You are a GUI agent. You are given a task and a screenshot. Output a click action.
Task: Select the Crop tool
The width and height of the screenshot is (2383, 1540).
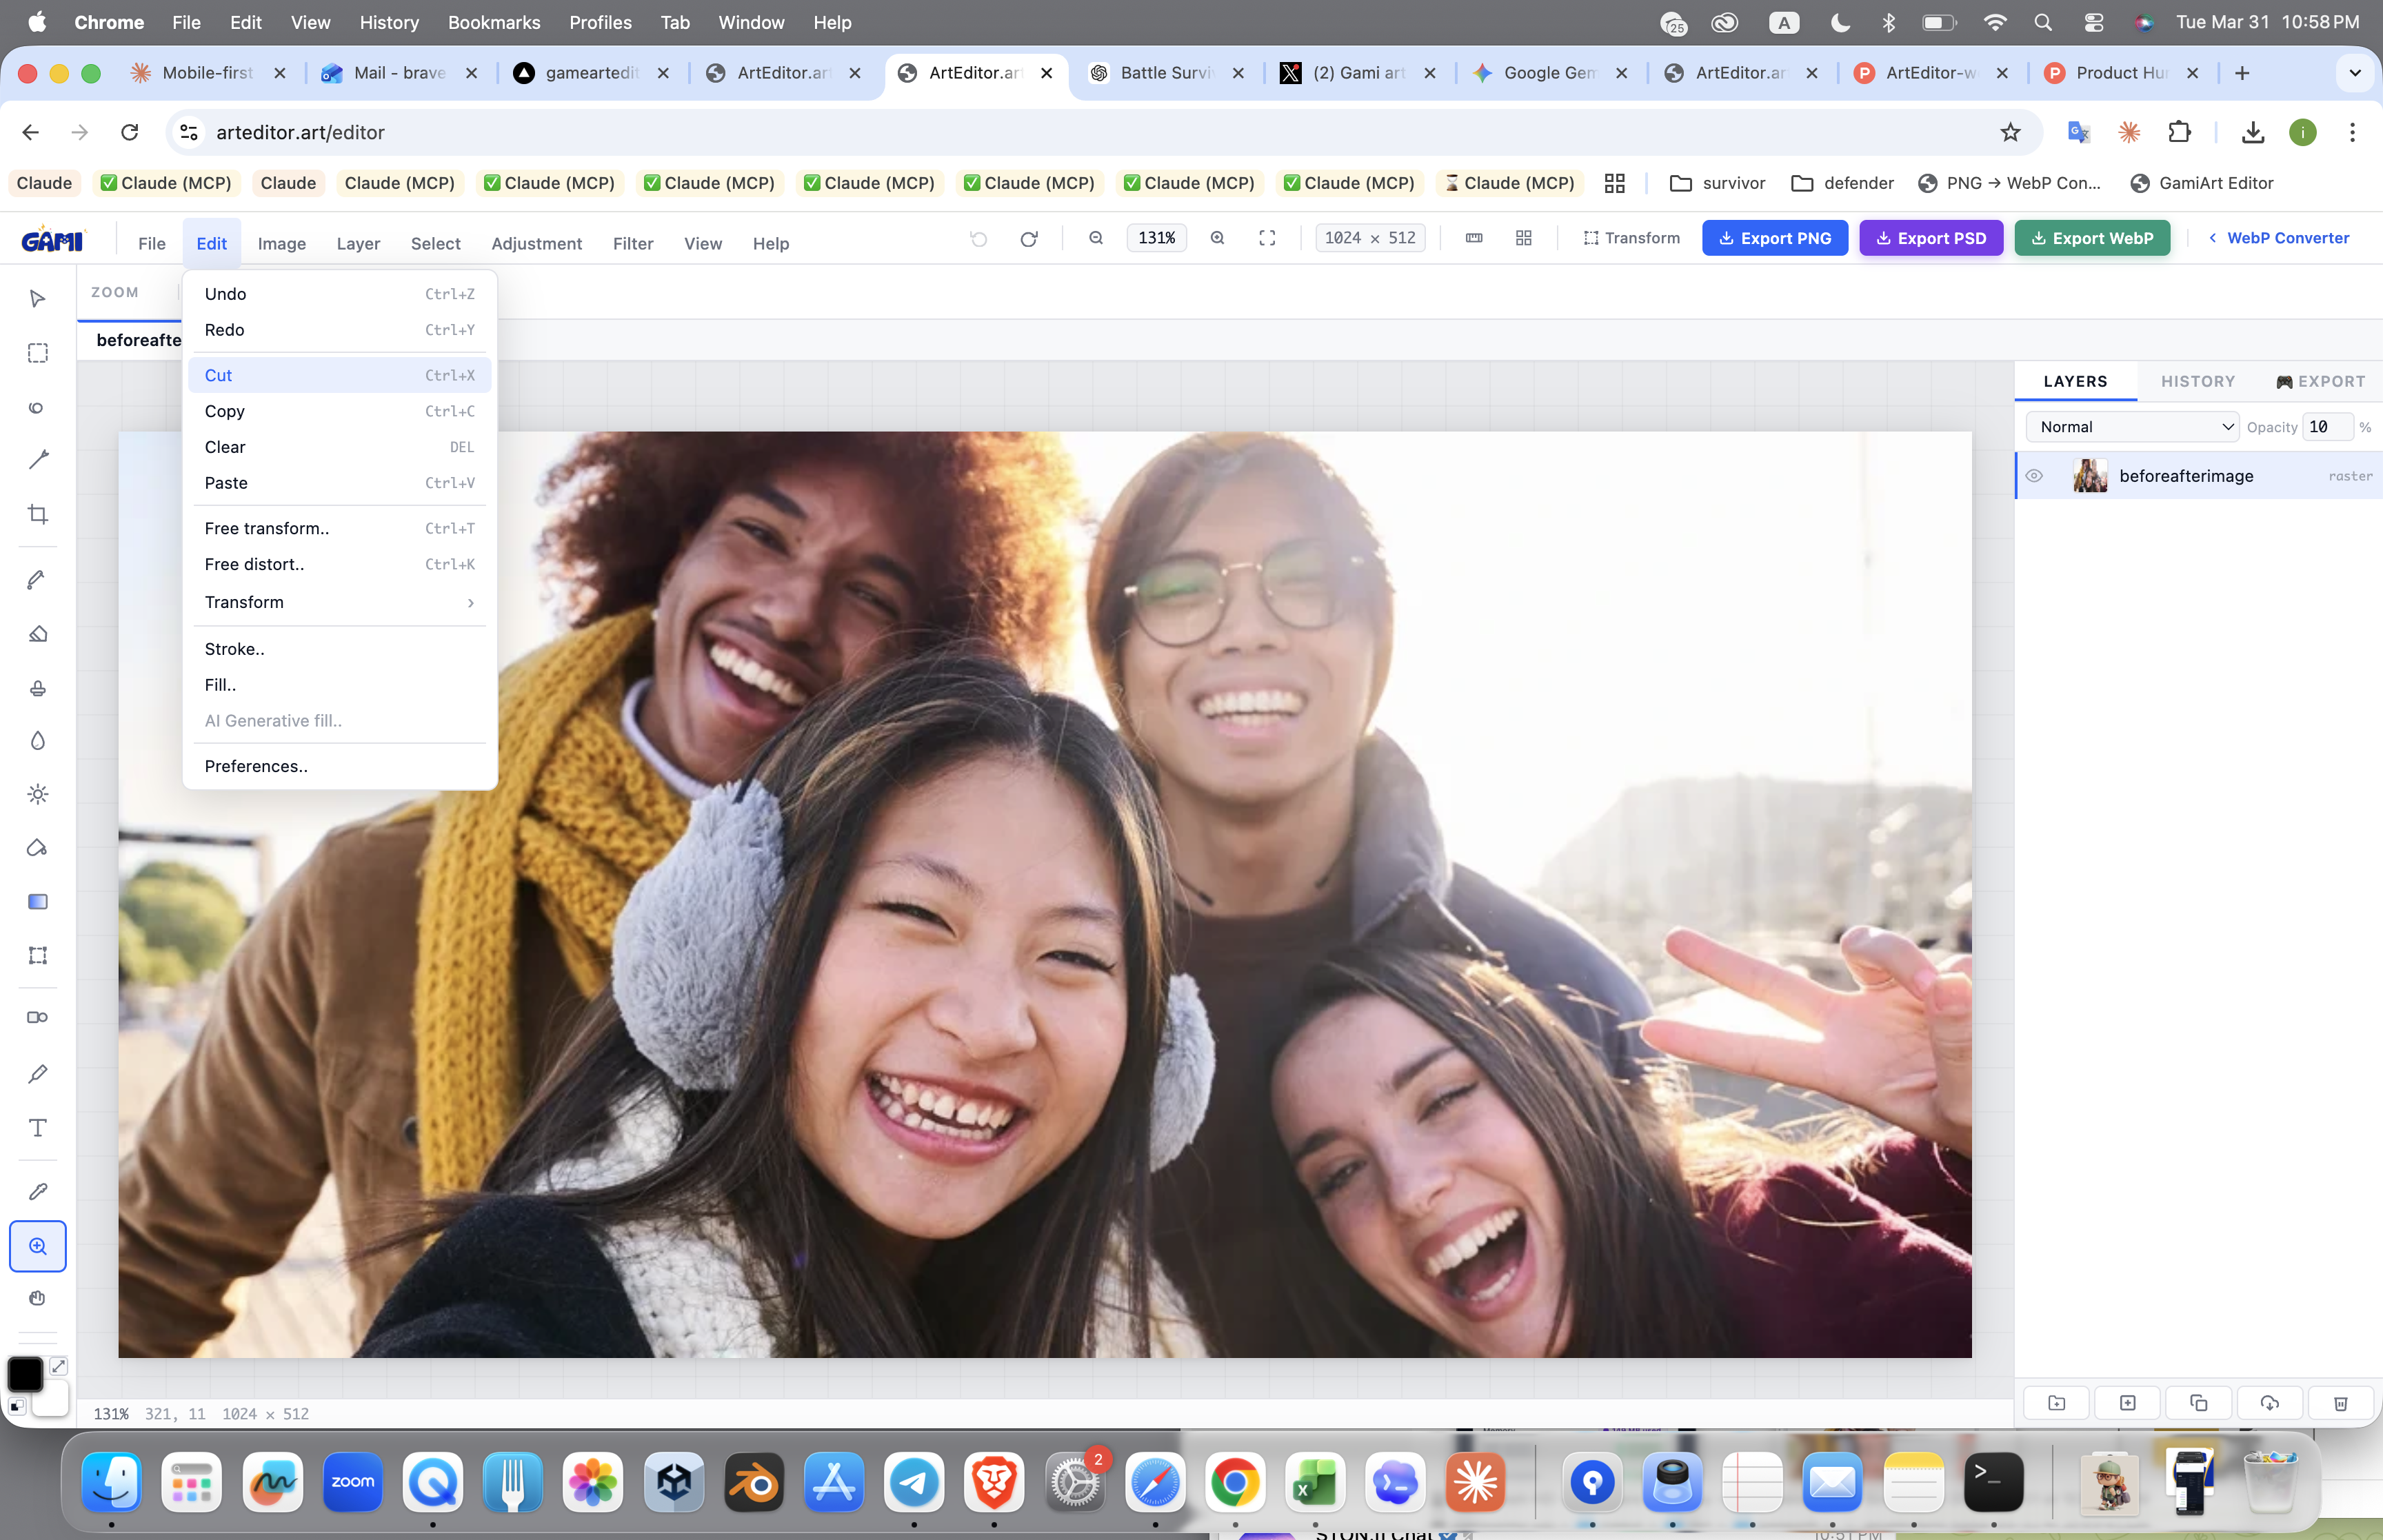[x=37, y=514]
